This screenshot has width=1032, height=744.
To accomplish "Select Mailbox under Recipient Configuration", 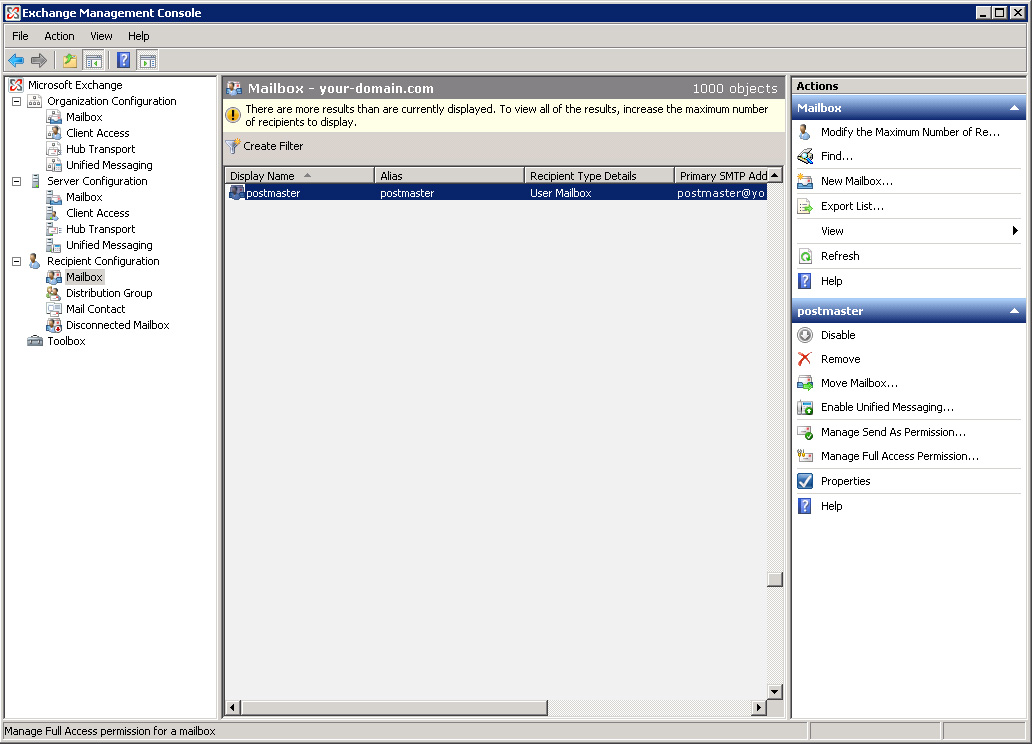I will [x=84, y=277].
